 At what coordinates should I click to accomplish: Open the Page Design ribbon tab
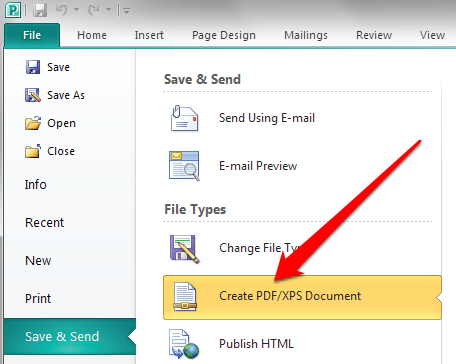coord(224,35)
